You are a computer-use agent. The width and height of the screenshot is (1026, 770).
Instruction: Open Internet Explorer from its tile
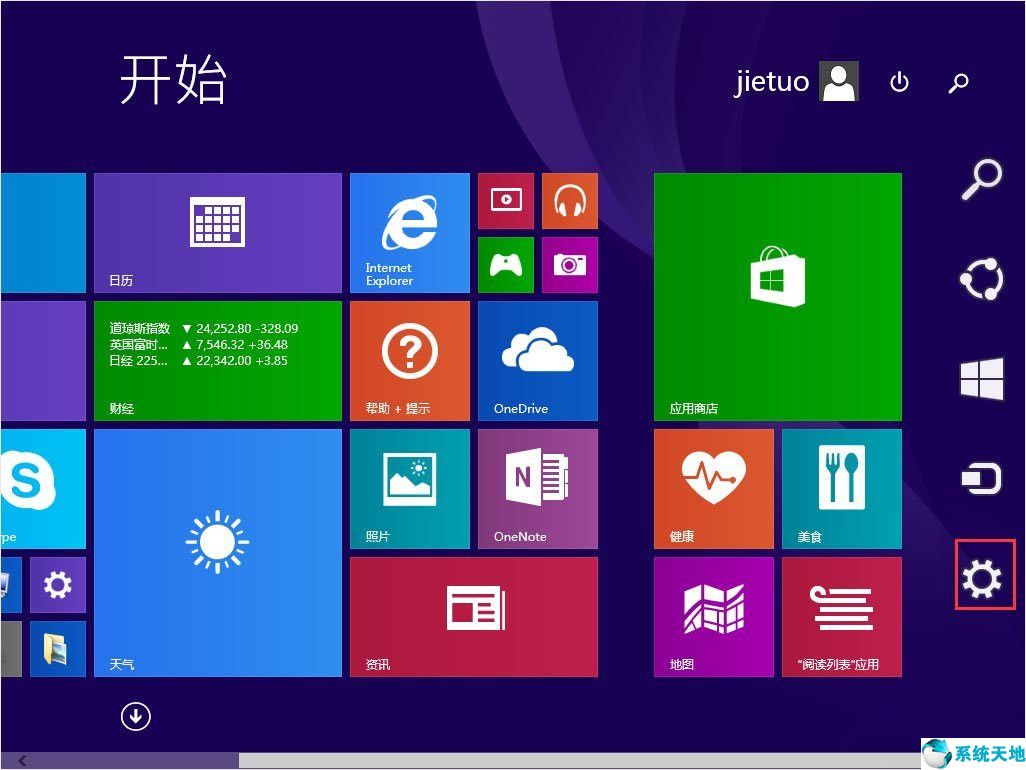[409, 232]
